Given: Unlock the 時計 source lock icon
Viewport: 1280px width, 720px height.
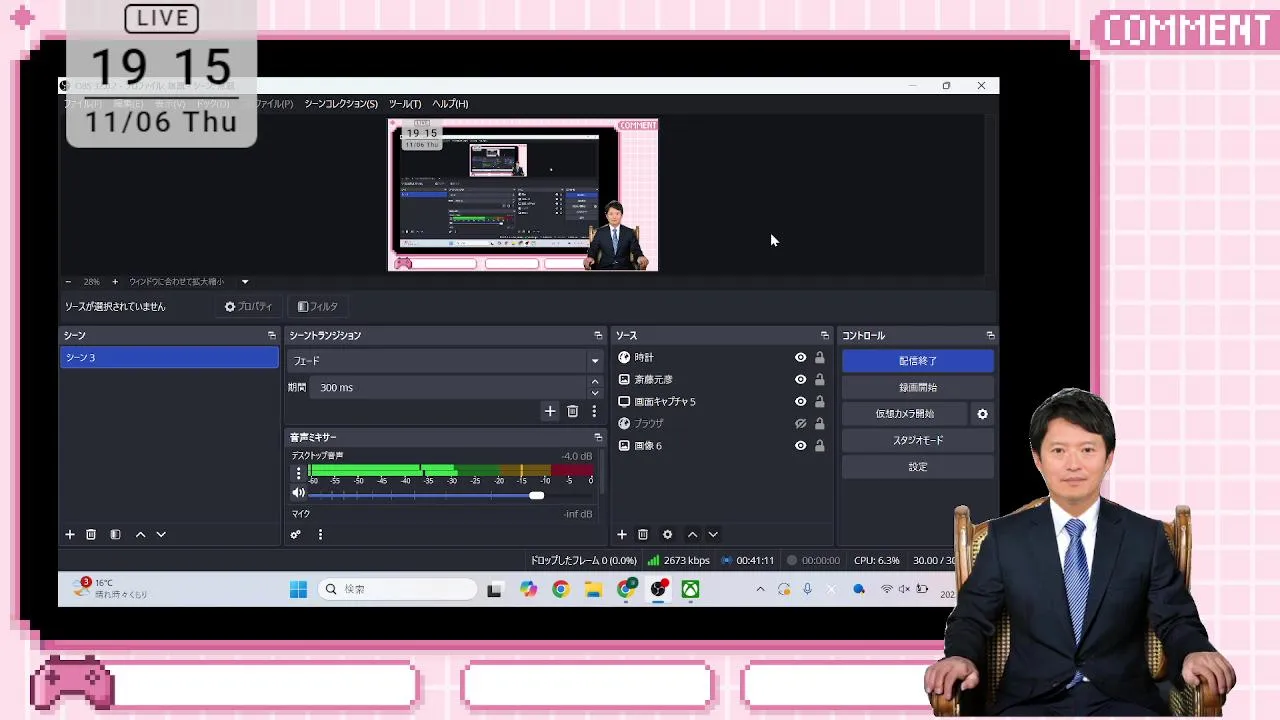Looking at the screenshot, I should coord(819,358).
